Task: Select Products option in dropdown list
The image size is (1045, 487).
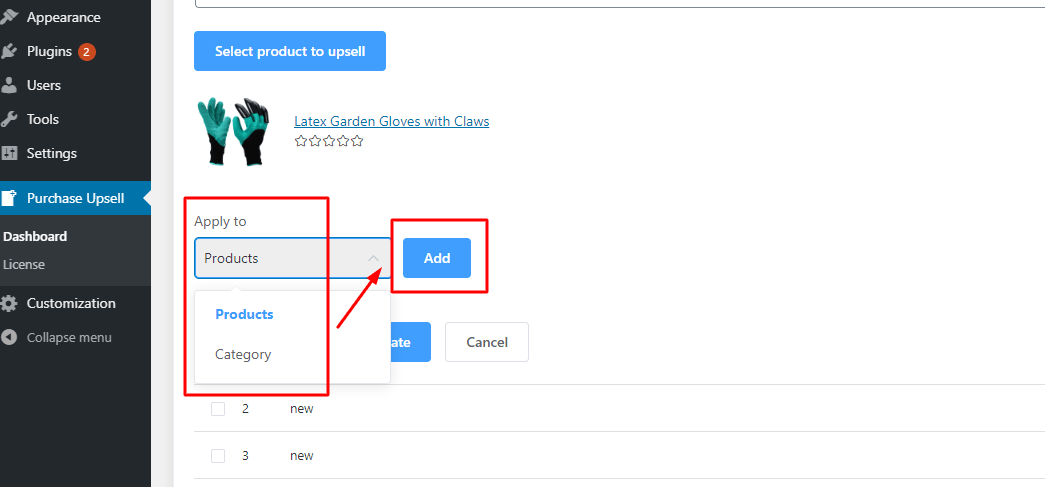Action: tap(244, 314)
